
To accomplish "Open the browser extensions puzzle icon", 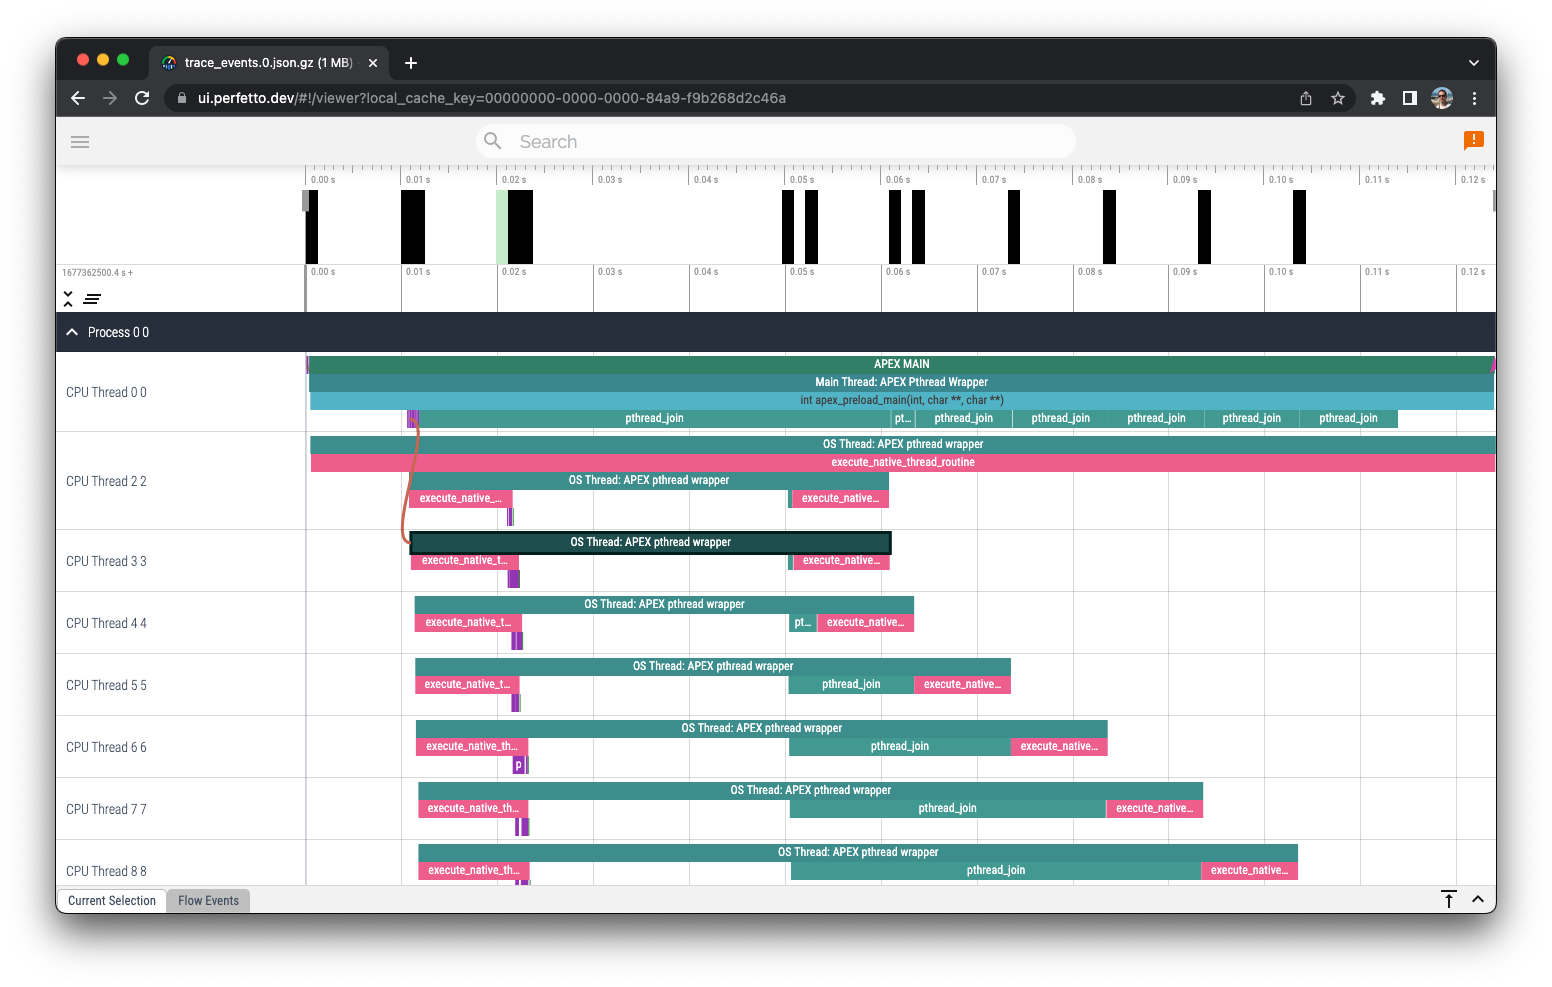I will [1378, 98].
